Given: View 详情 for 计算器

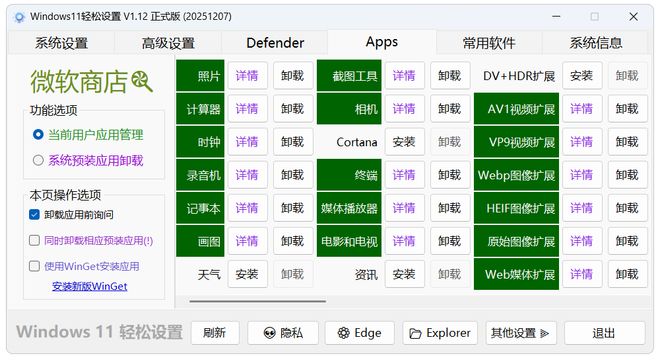Looking at the screenshot, I should [x=247, y=109].
